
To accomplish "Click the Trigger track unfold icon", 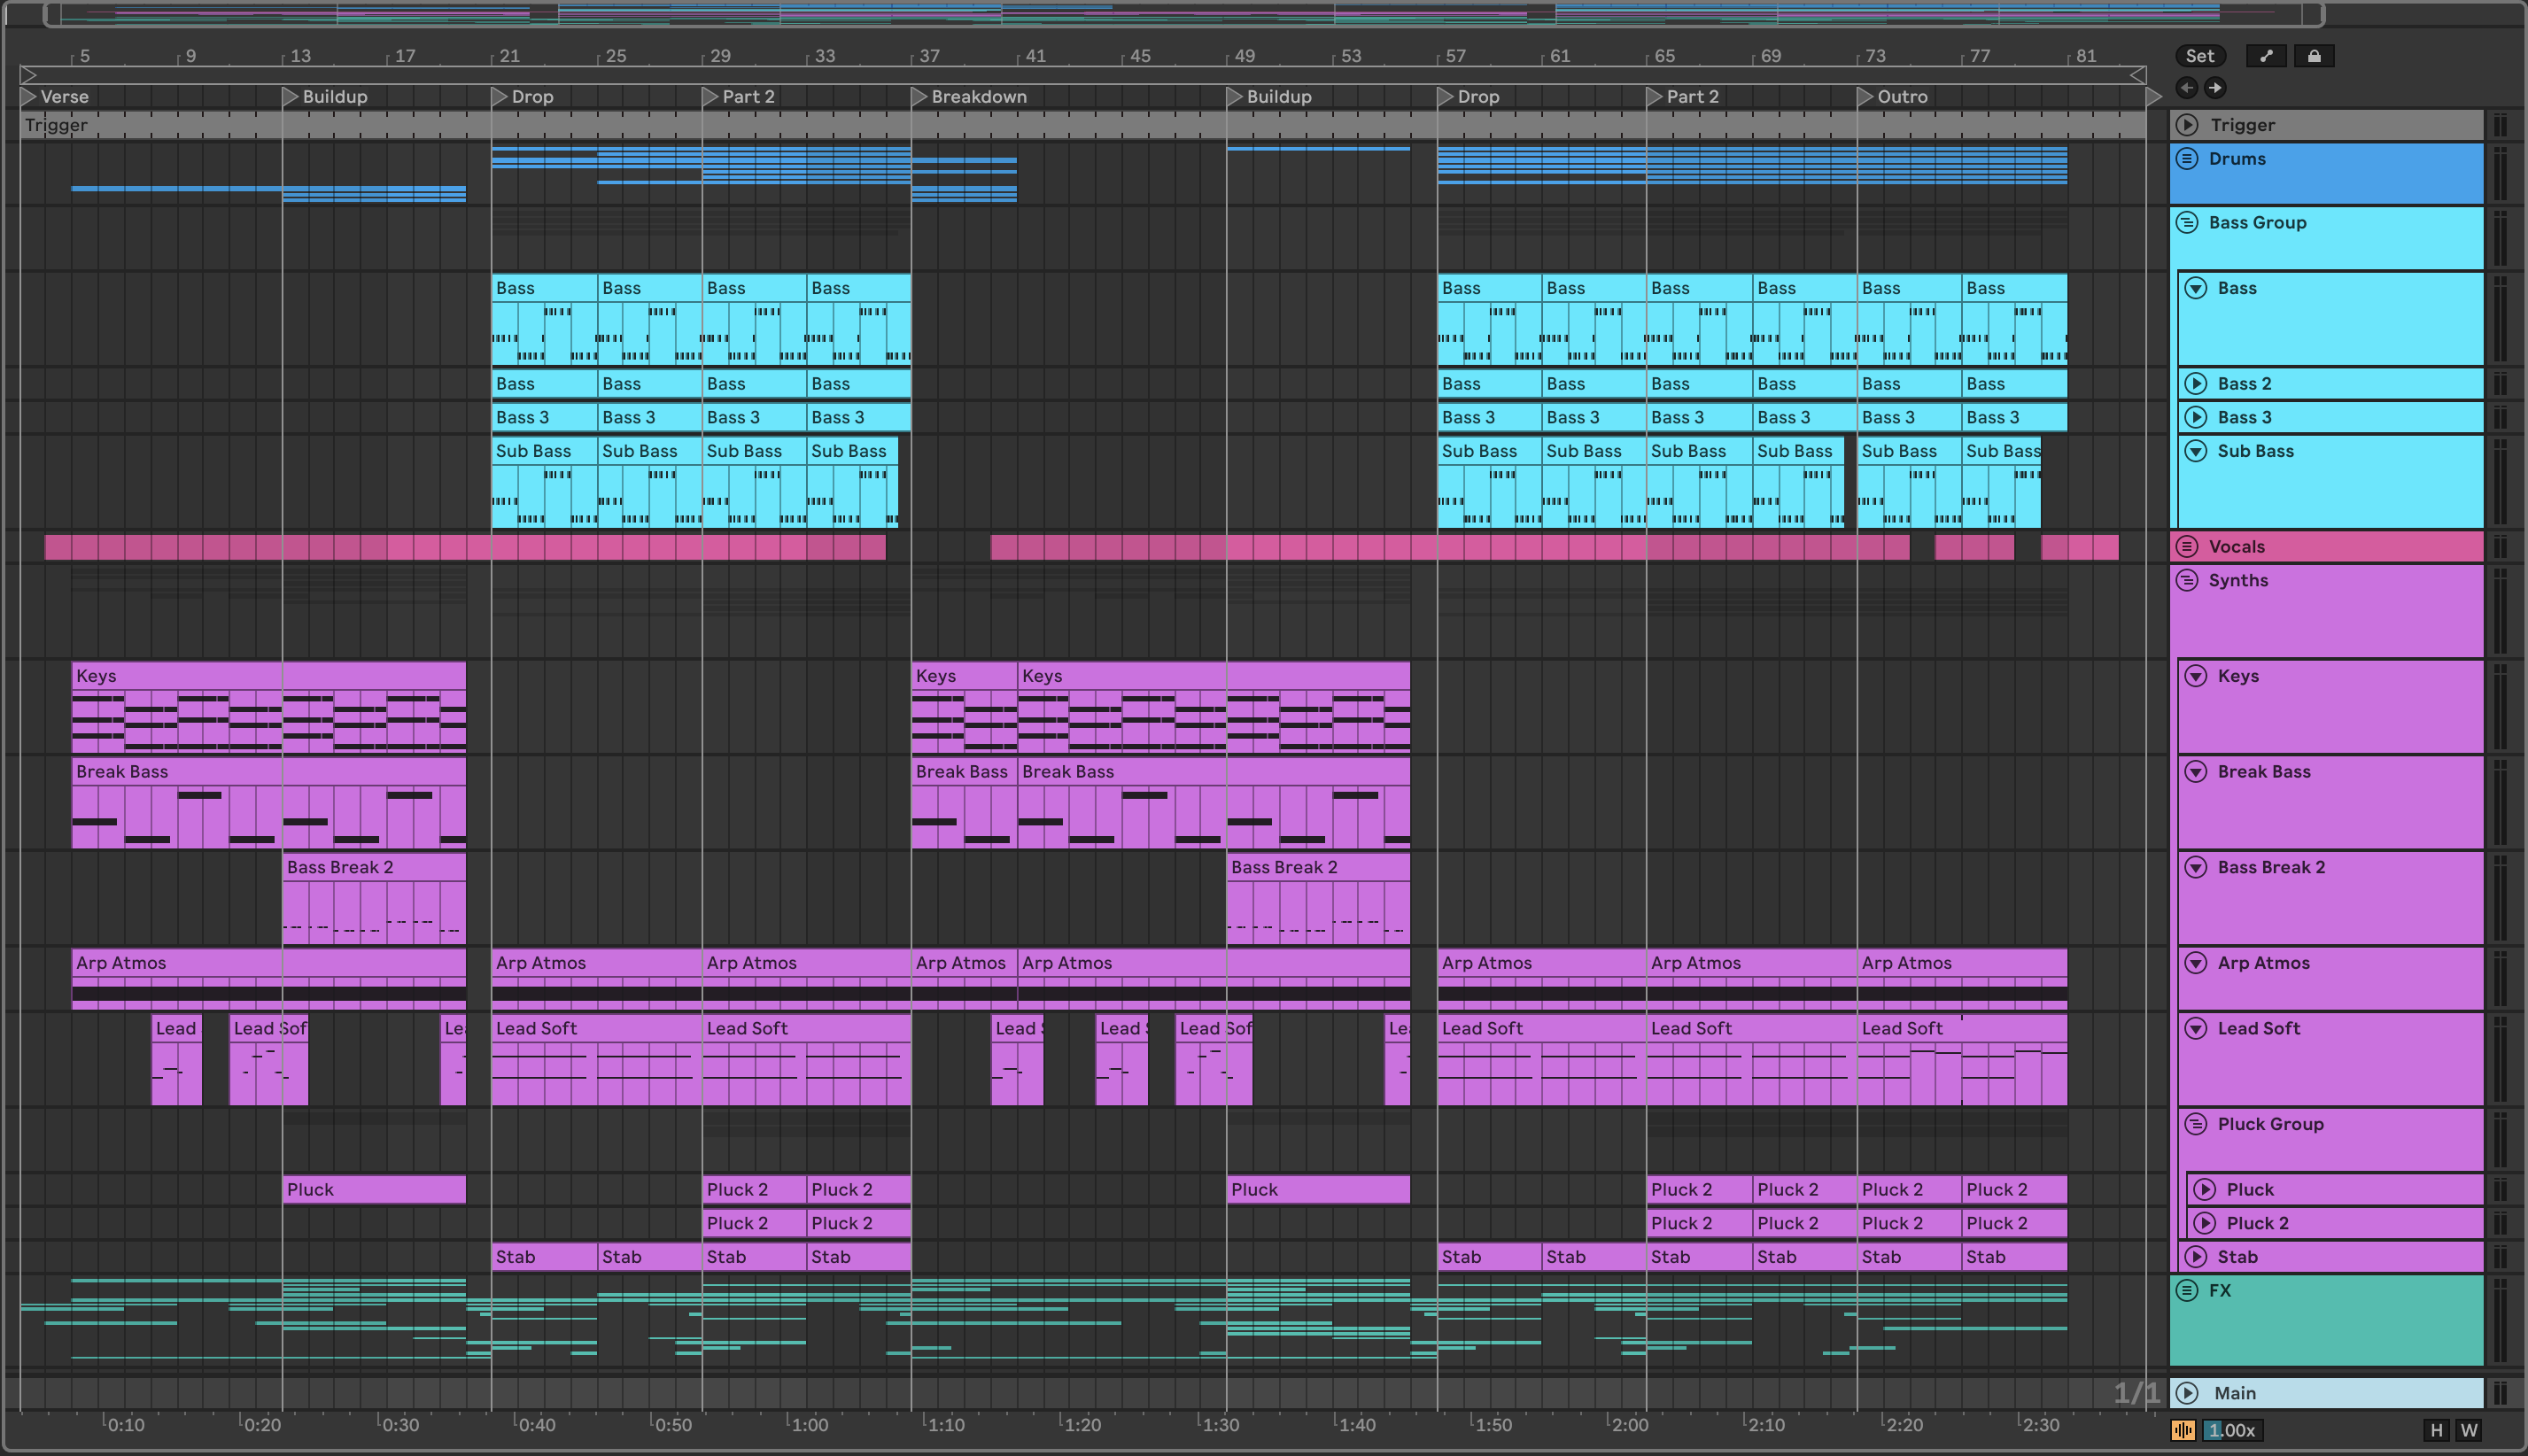I will click(2187, 125).
